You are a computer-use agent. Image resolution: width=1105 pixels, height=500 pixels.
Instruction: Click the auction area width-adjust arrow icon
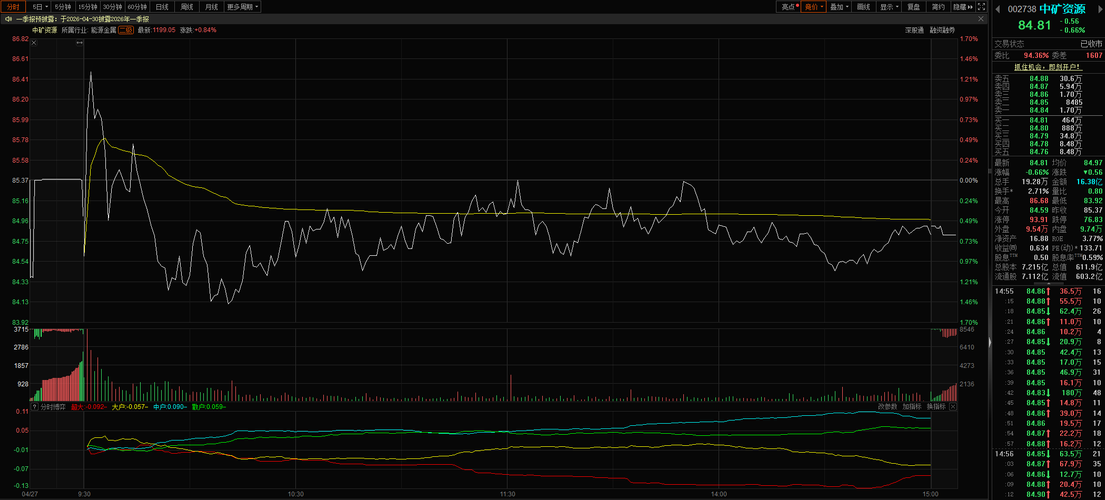[x=80, y=44]
